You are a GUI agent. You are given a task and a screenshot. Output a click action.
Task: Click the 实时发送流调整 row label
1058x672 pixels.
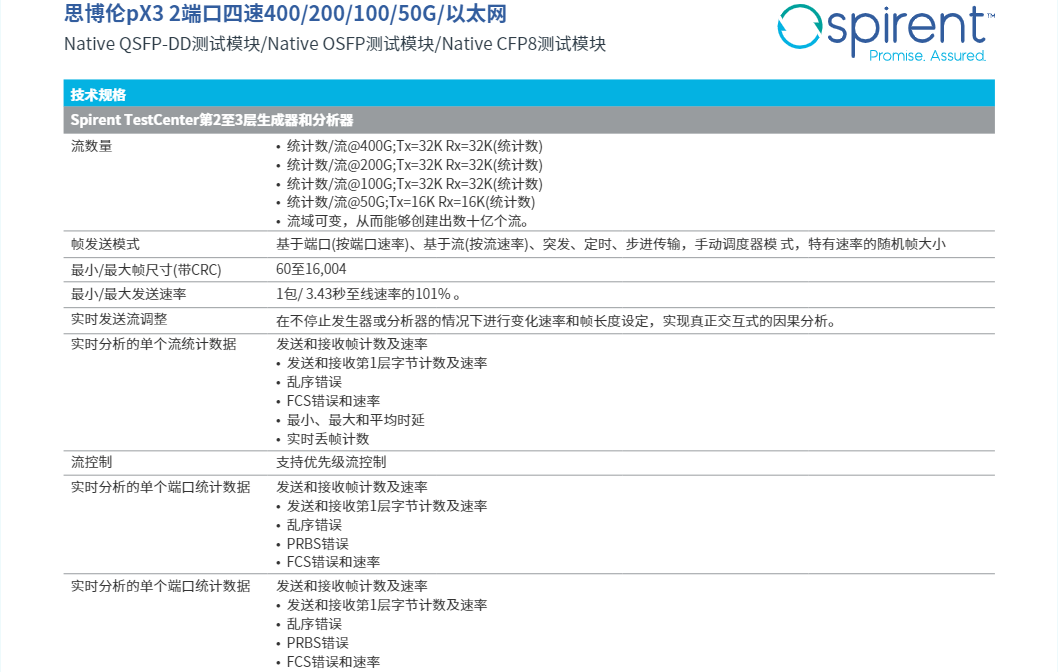click(x=119, y=320)
